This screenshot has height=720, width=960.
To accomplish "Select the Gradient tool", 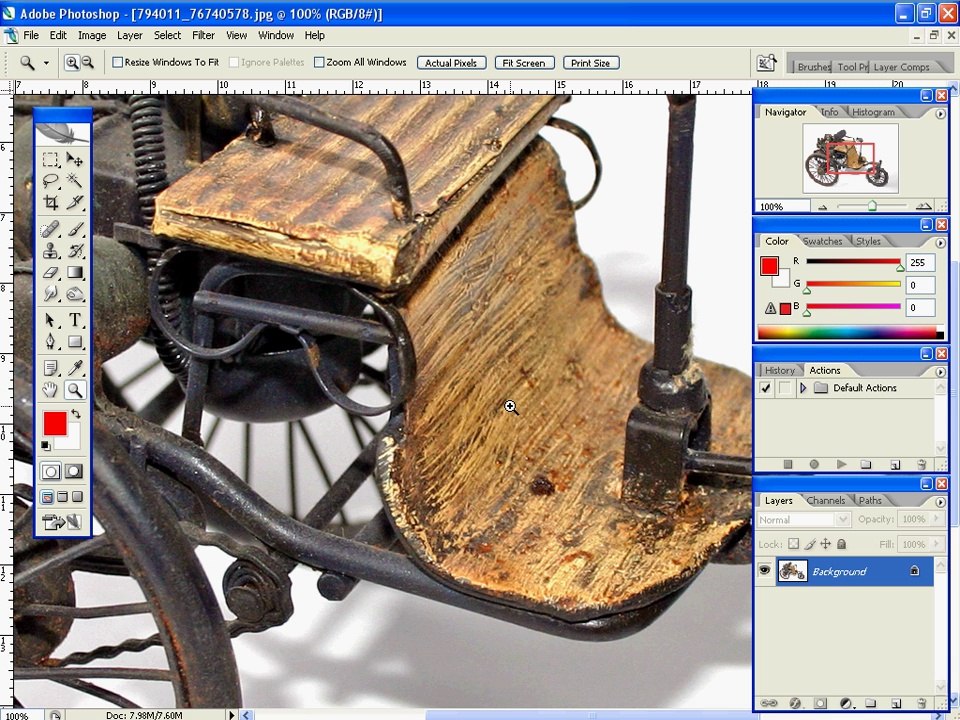I will click(75, 272).
